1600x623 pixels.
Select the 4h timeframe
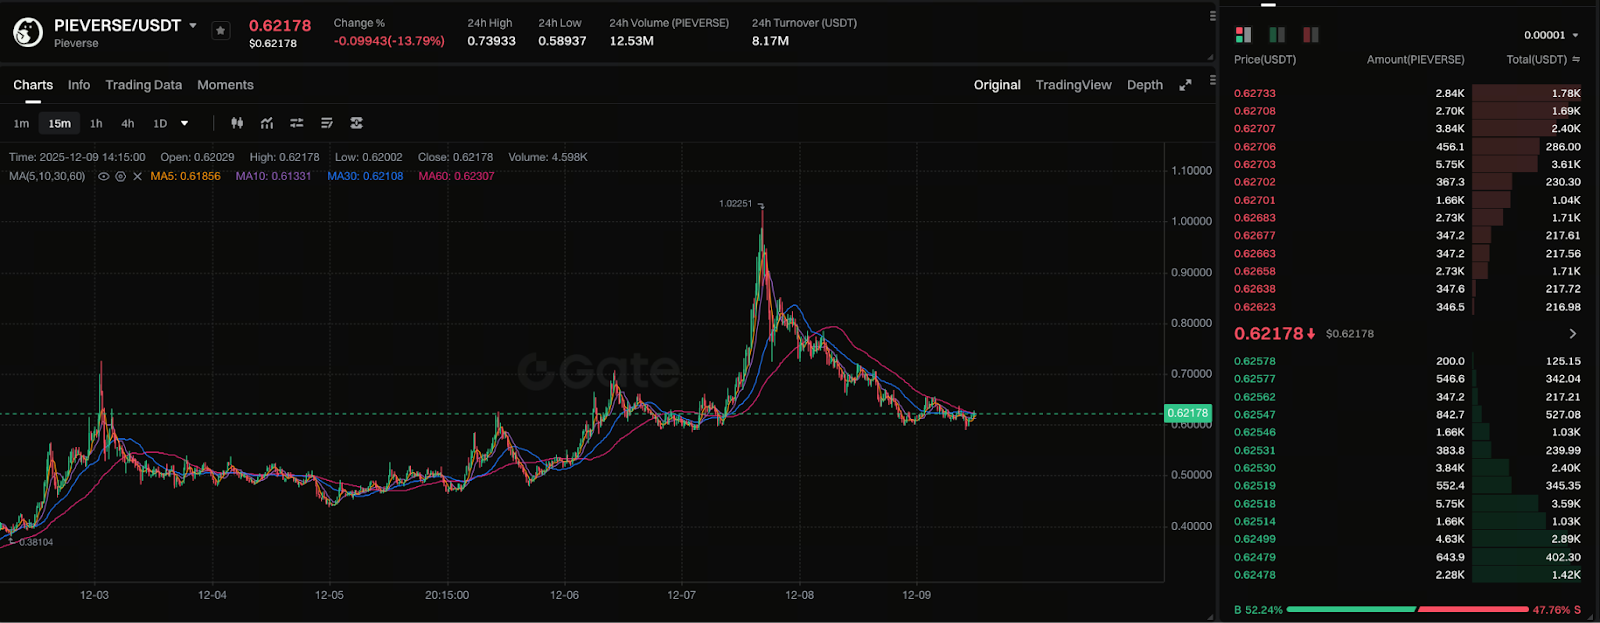tap(128, 124)
